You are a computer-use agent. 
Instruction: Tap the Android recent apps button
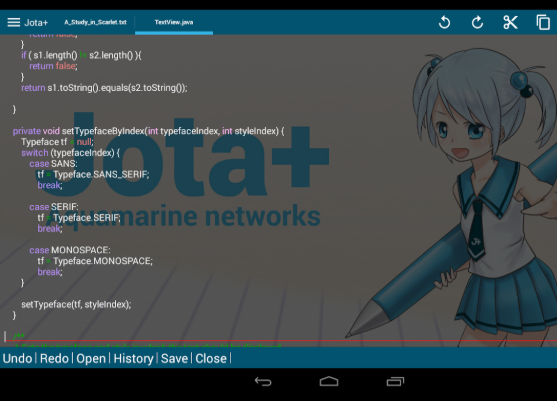(395, 381)
